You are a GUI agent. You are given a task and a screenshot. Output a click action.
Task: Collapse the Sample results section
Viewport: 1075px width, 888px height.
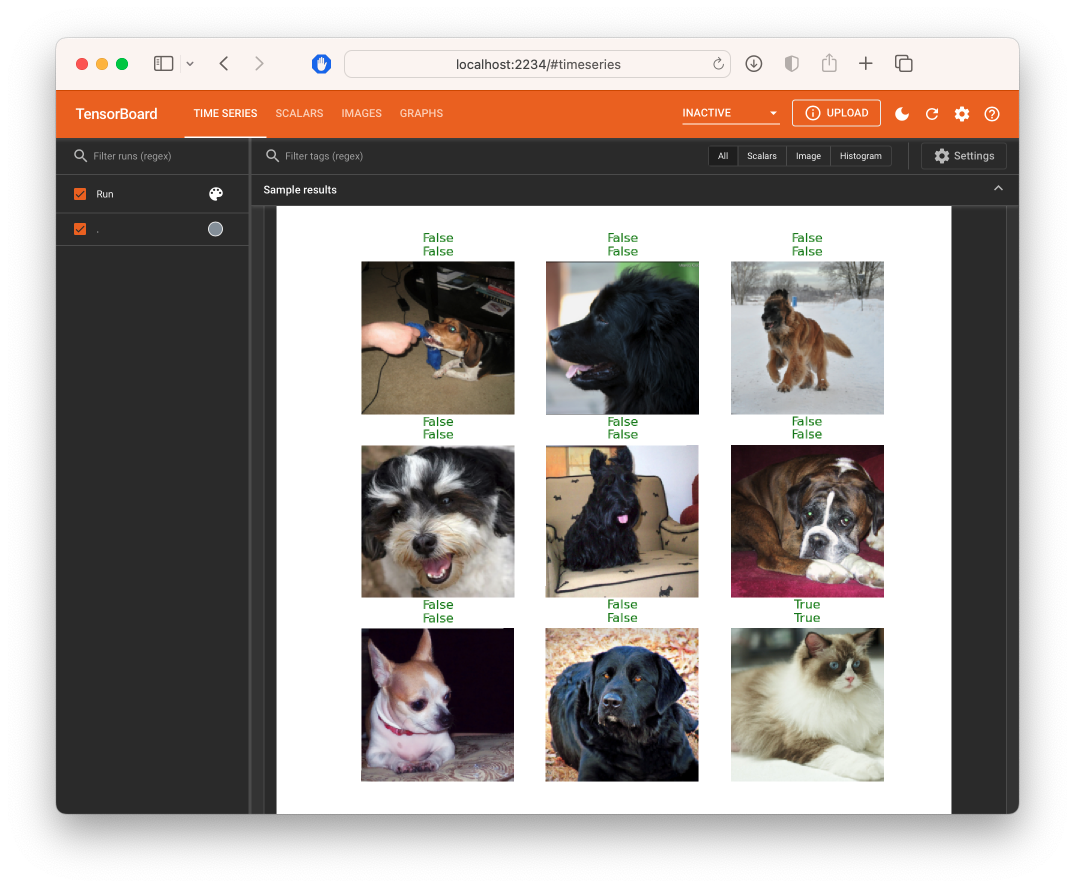[997, 189]
